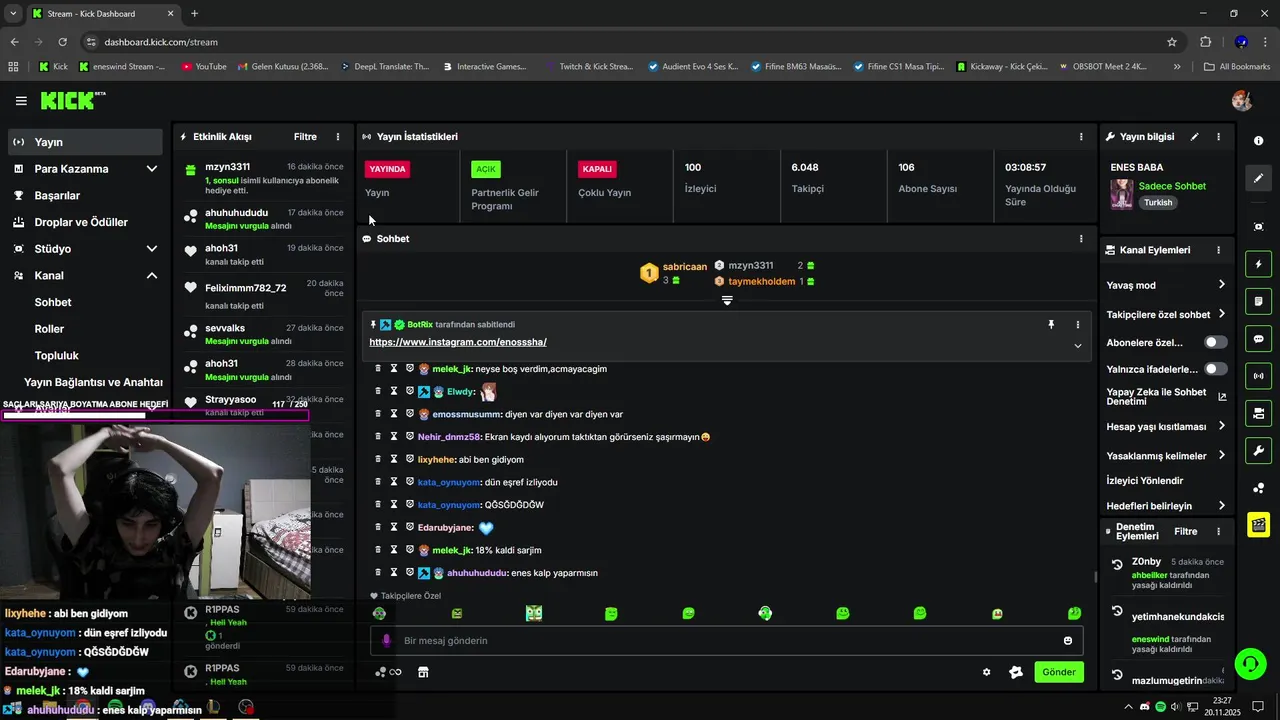
Task: Open the info icon in right toolbar
Action: point(1258,141)
